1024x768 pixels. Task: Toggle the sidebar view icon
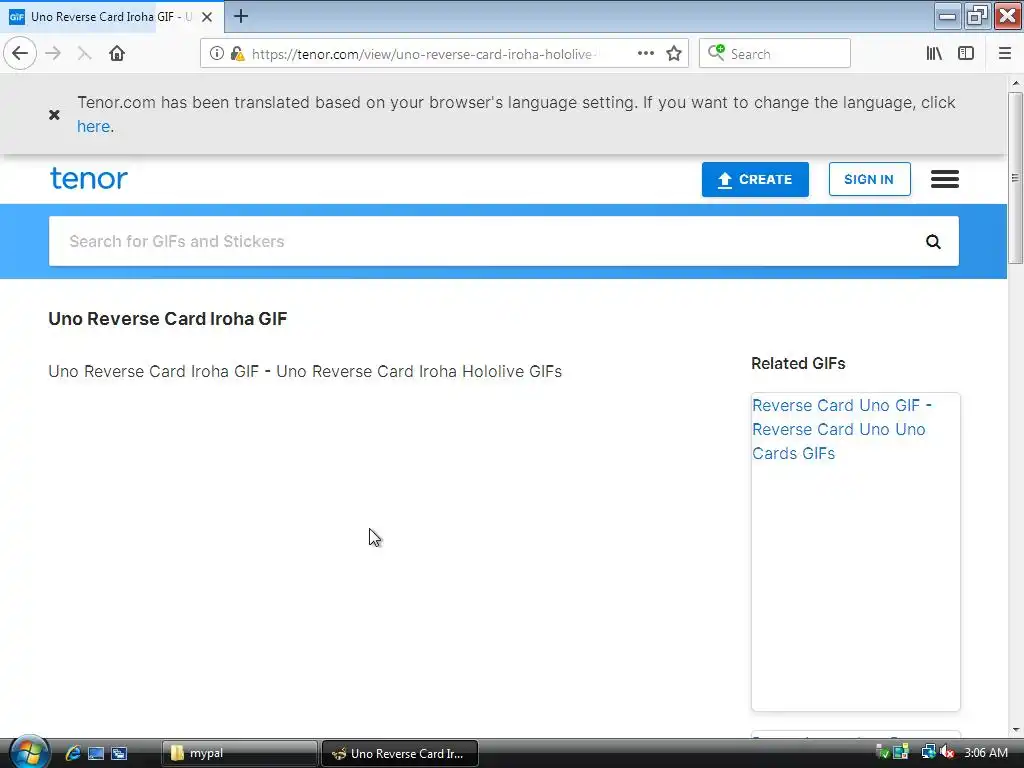966,54
